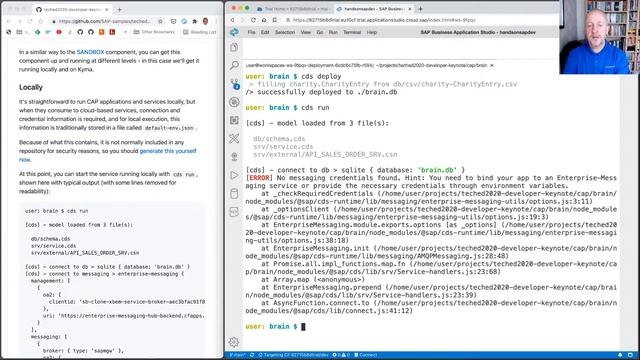Screen dimensions: 640x360
Task: Close the terminal tab
Action: (492, 65)
